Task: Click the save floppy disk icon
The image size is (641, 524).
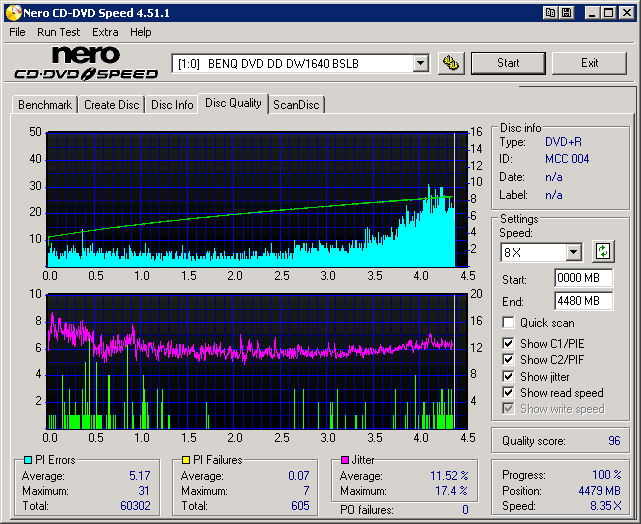Action: (566, 13)
